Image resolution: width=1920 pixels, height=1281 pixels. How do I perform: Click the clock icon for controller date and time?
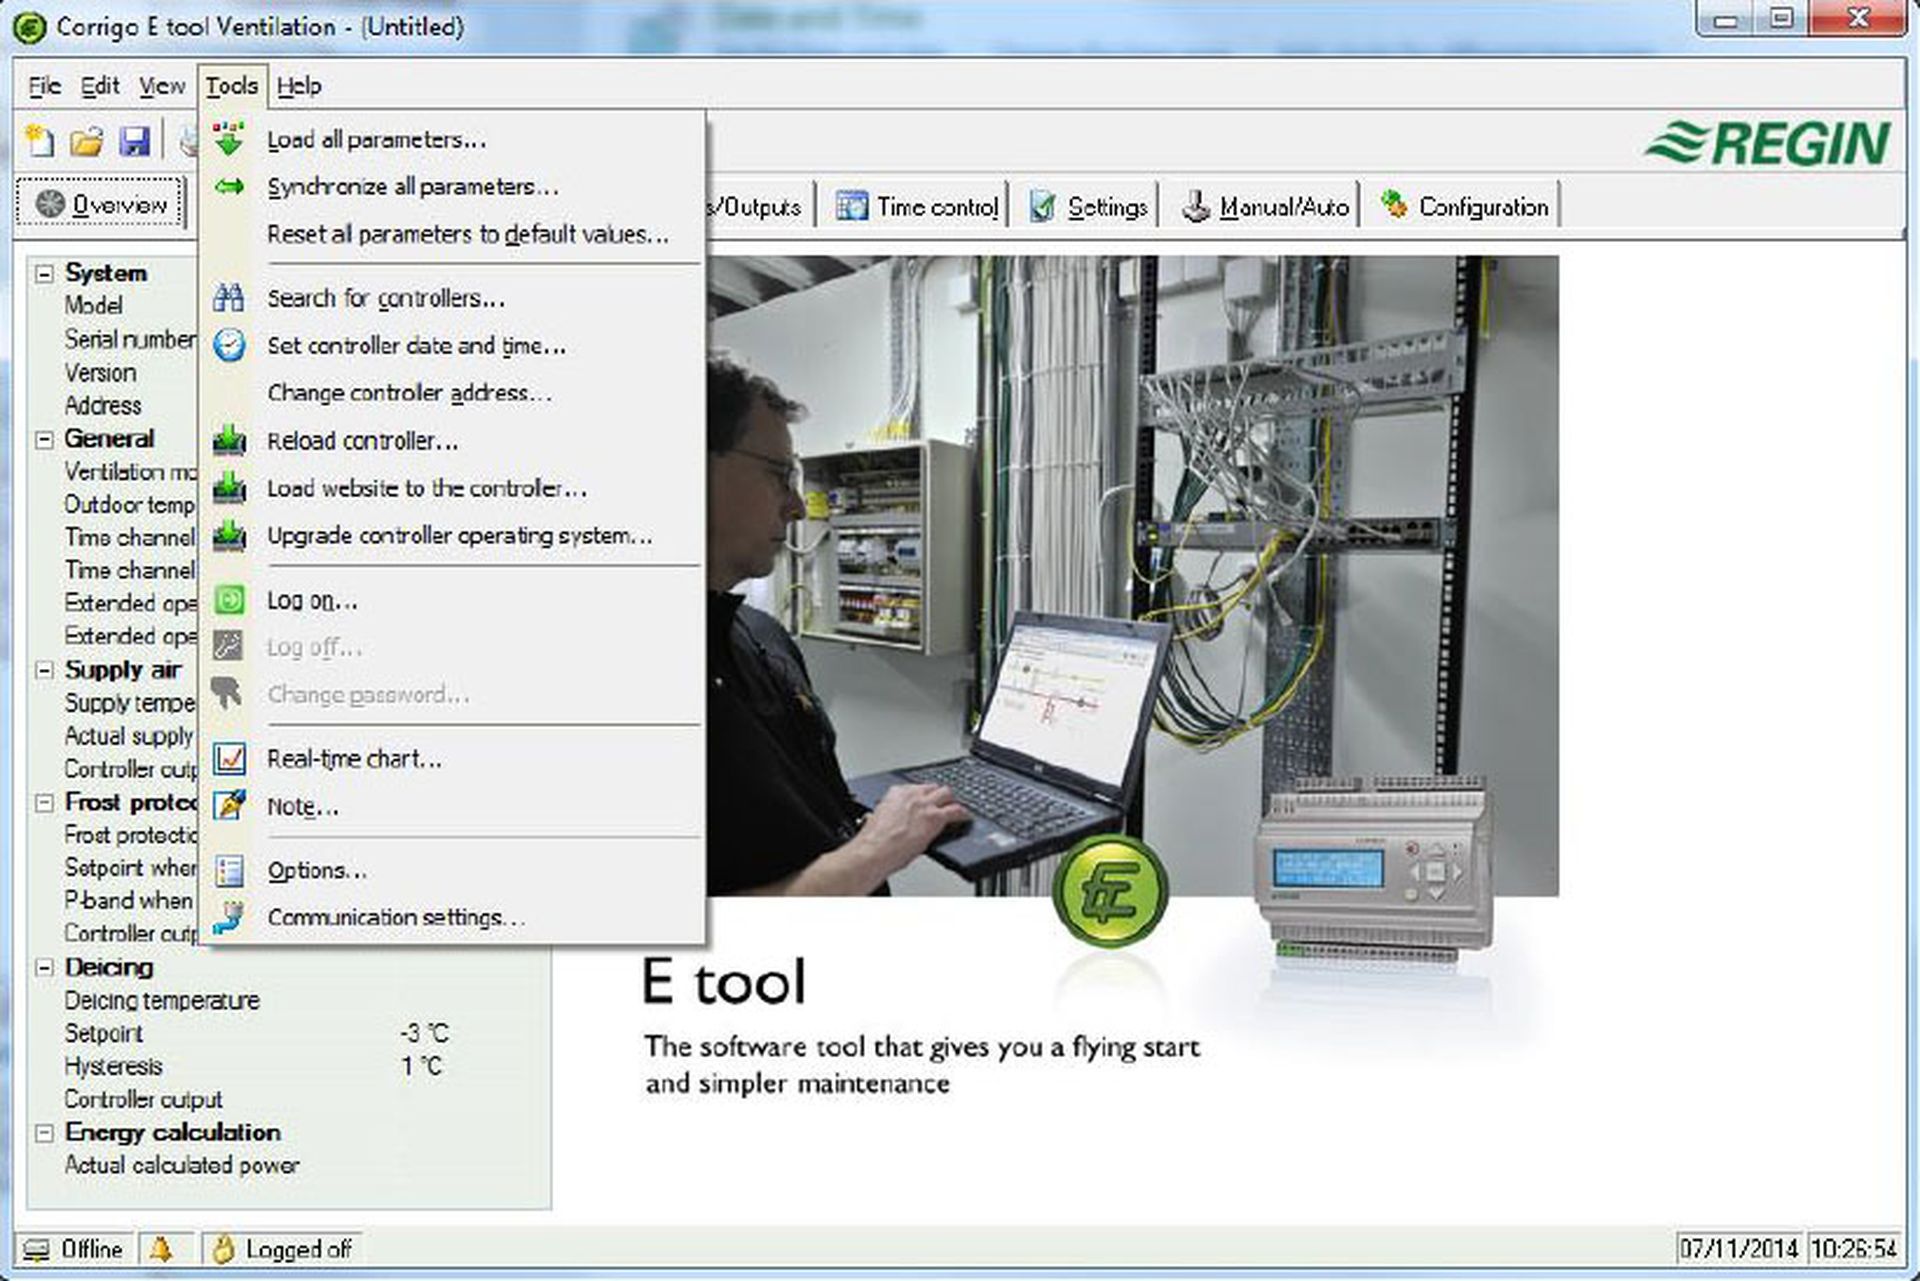tap(231, 344)
